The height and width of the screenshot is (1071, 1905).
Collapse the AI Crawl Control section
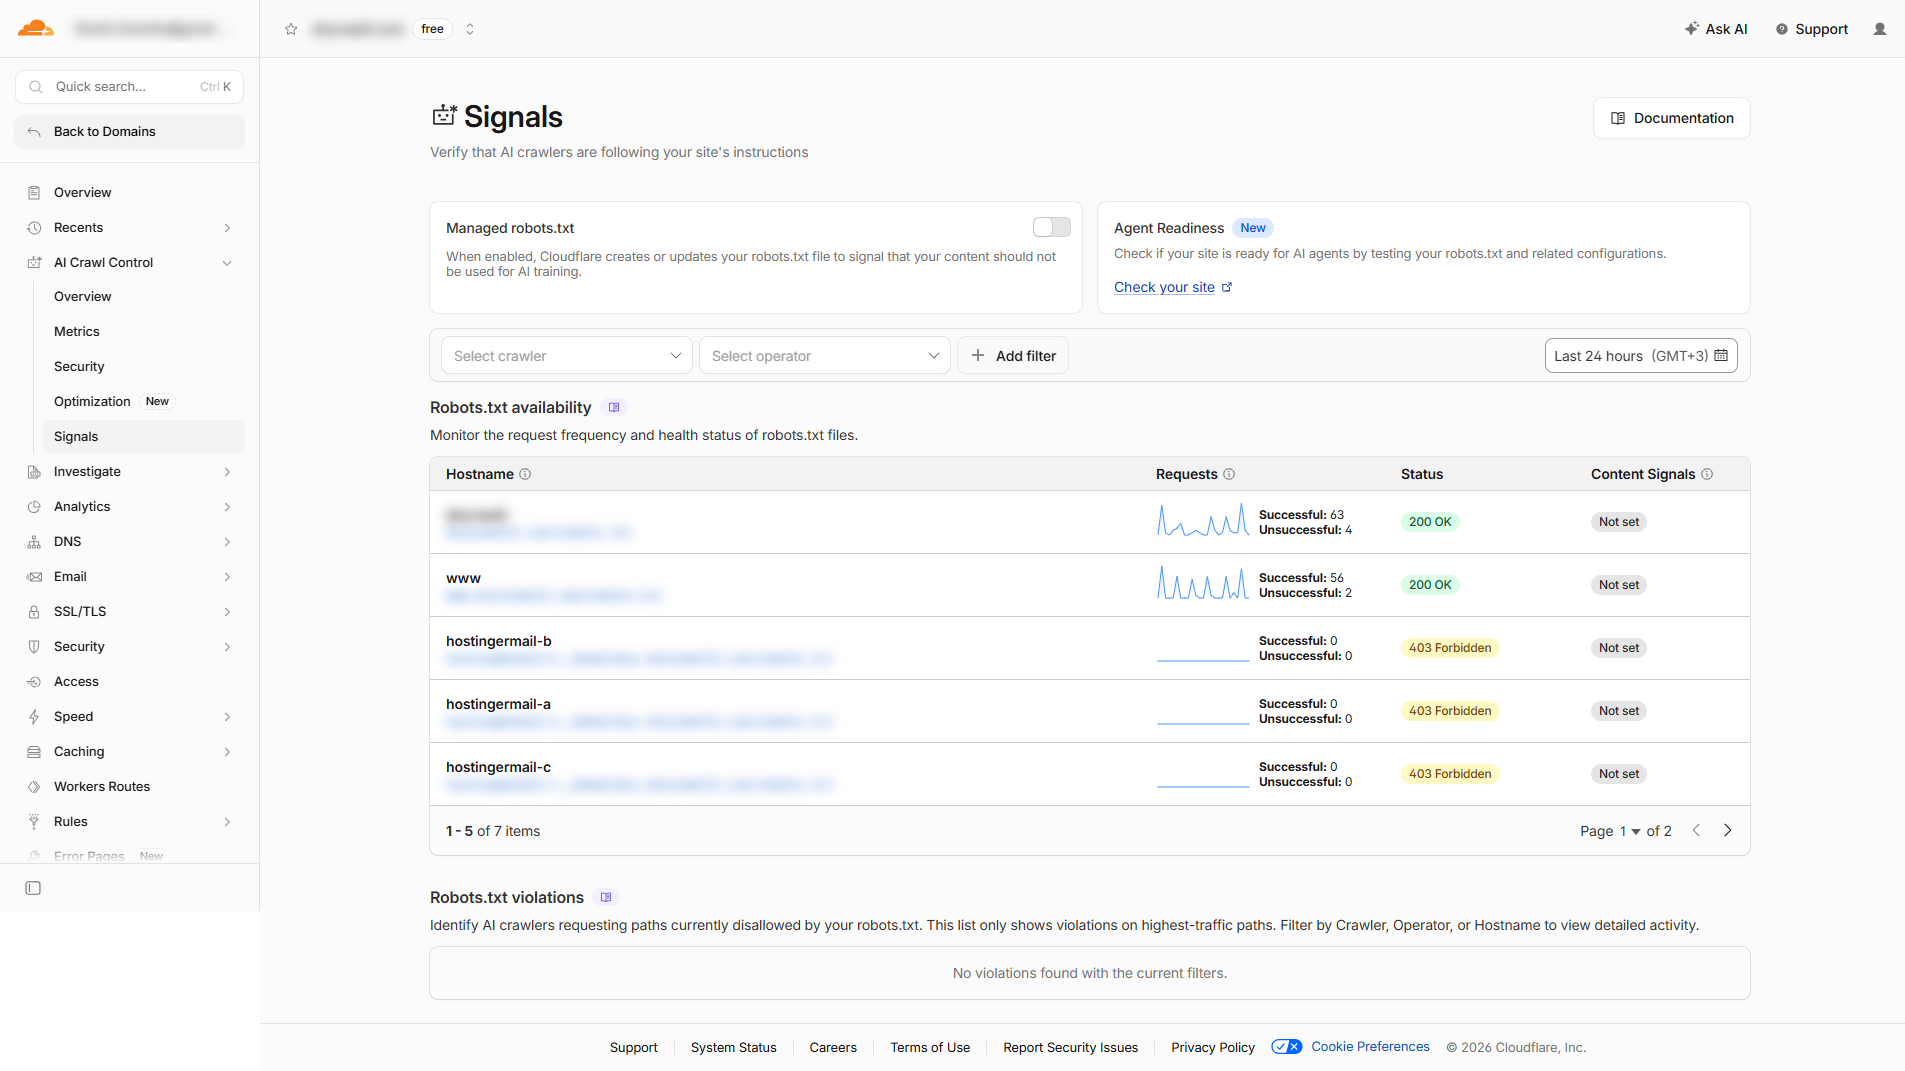(x=227, y=263)
